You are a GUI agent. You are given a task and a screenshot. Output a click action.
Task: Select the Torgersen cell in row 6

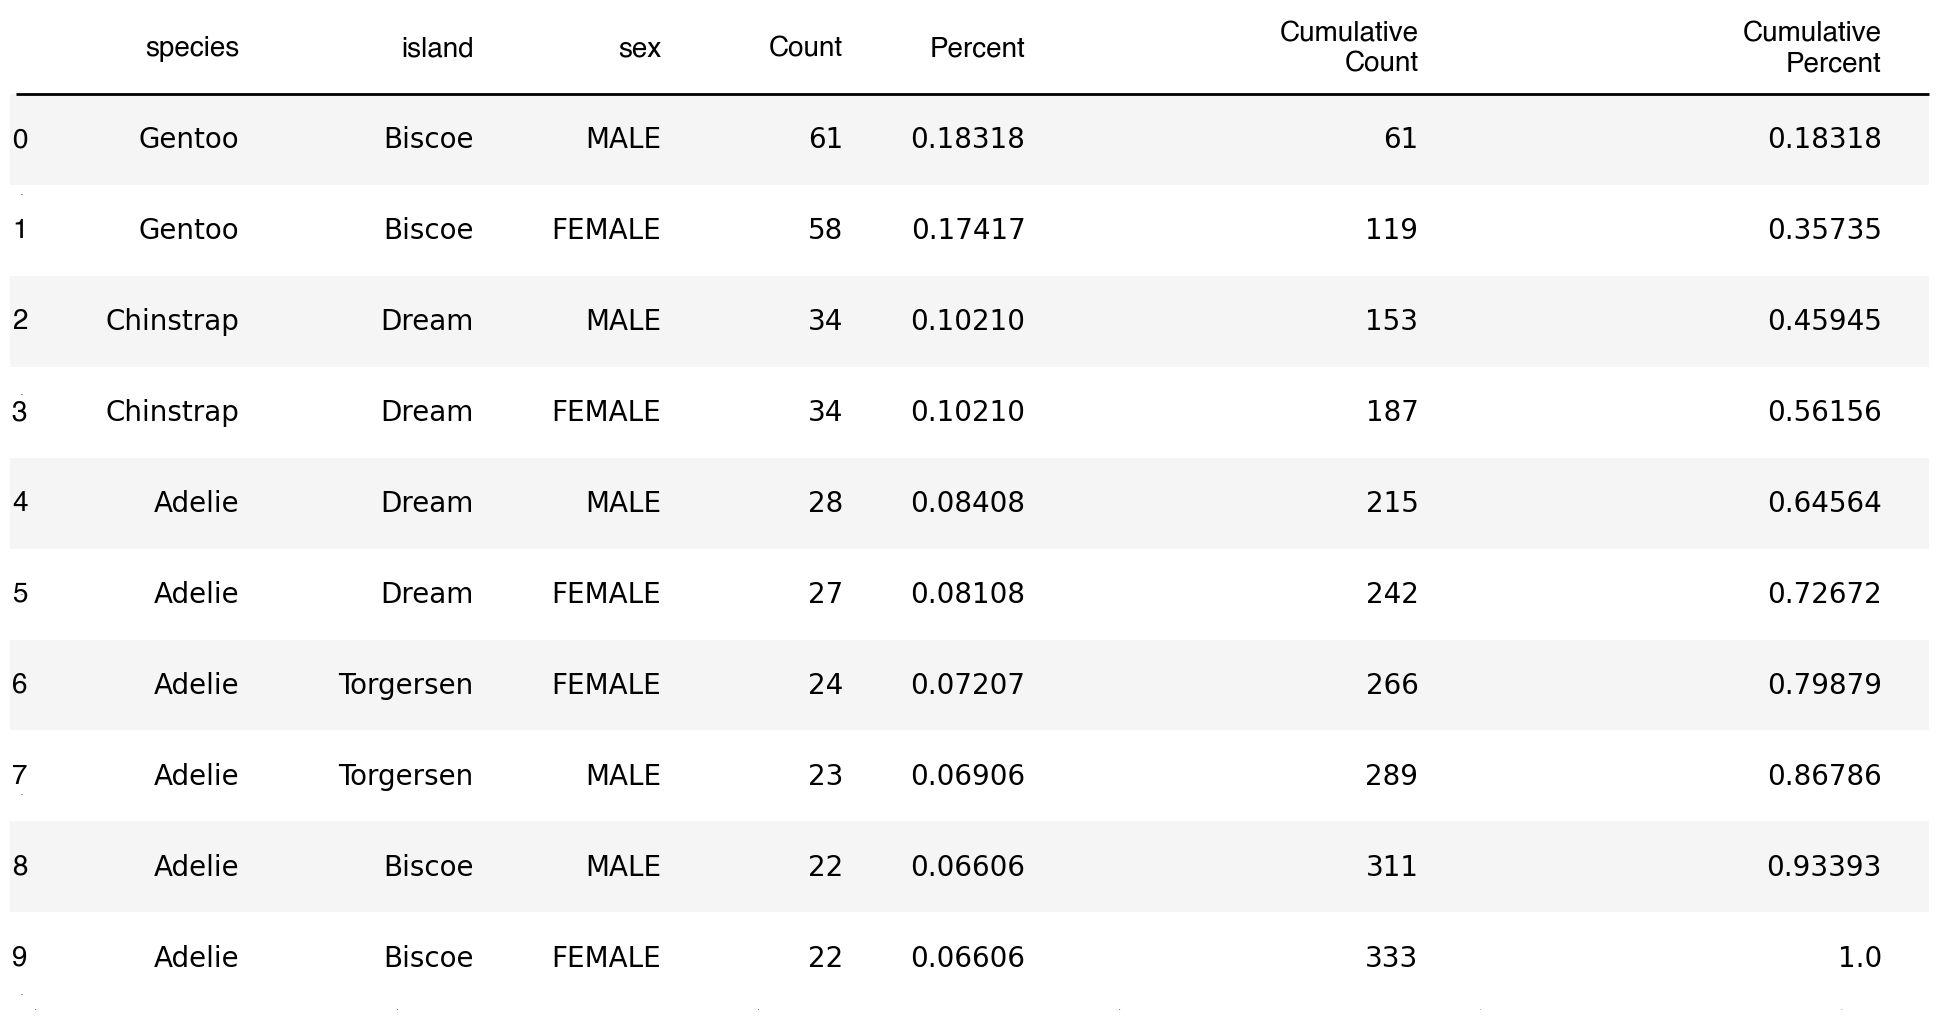click(x=405, y=684)
